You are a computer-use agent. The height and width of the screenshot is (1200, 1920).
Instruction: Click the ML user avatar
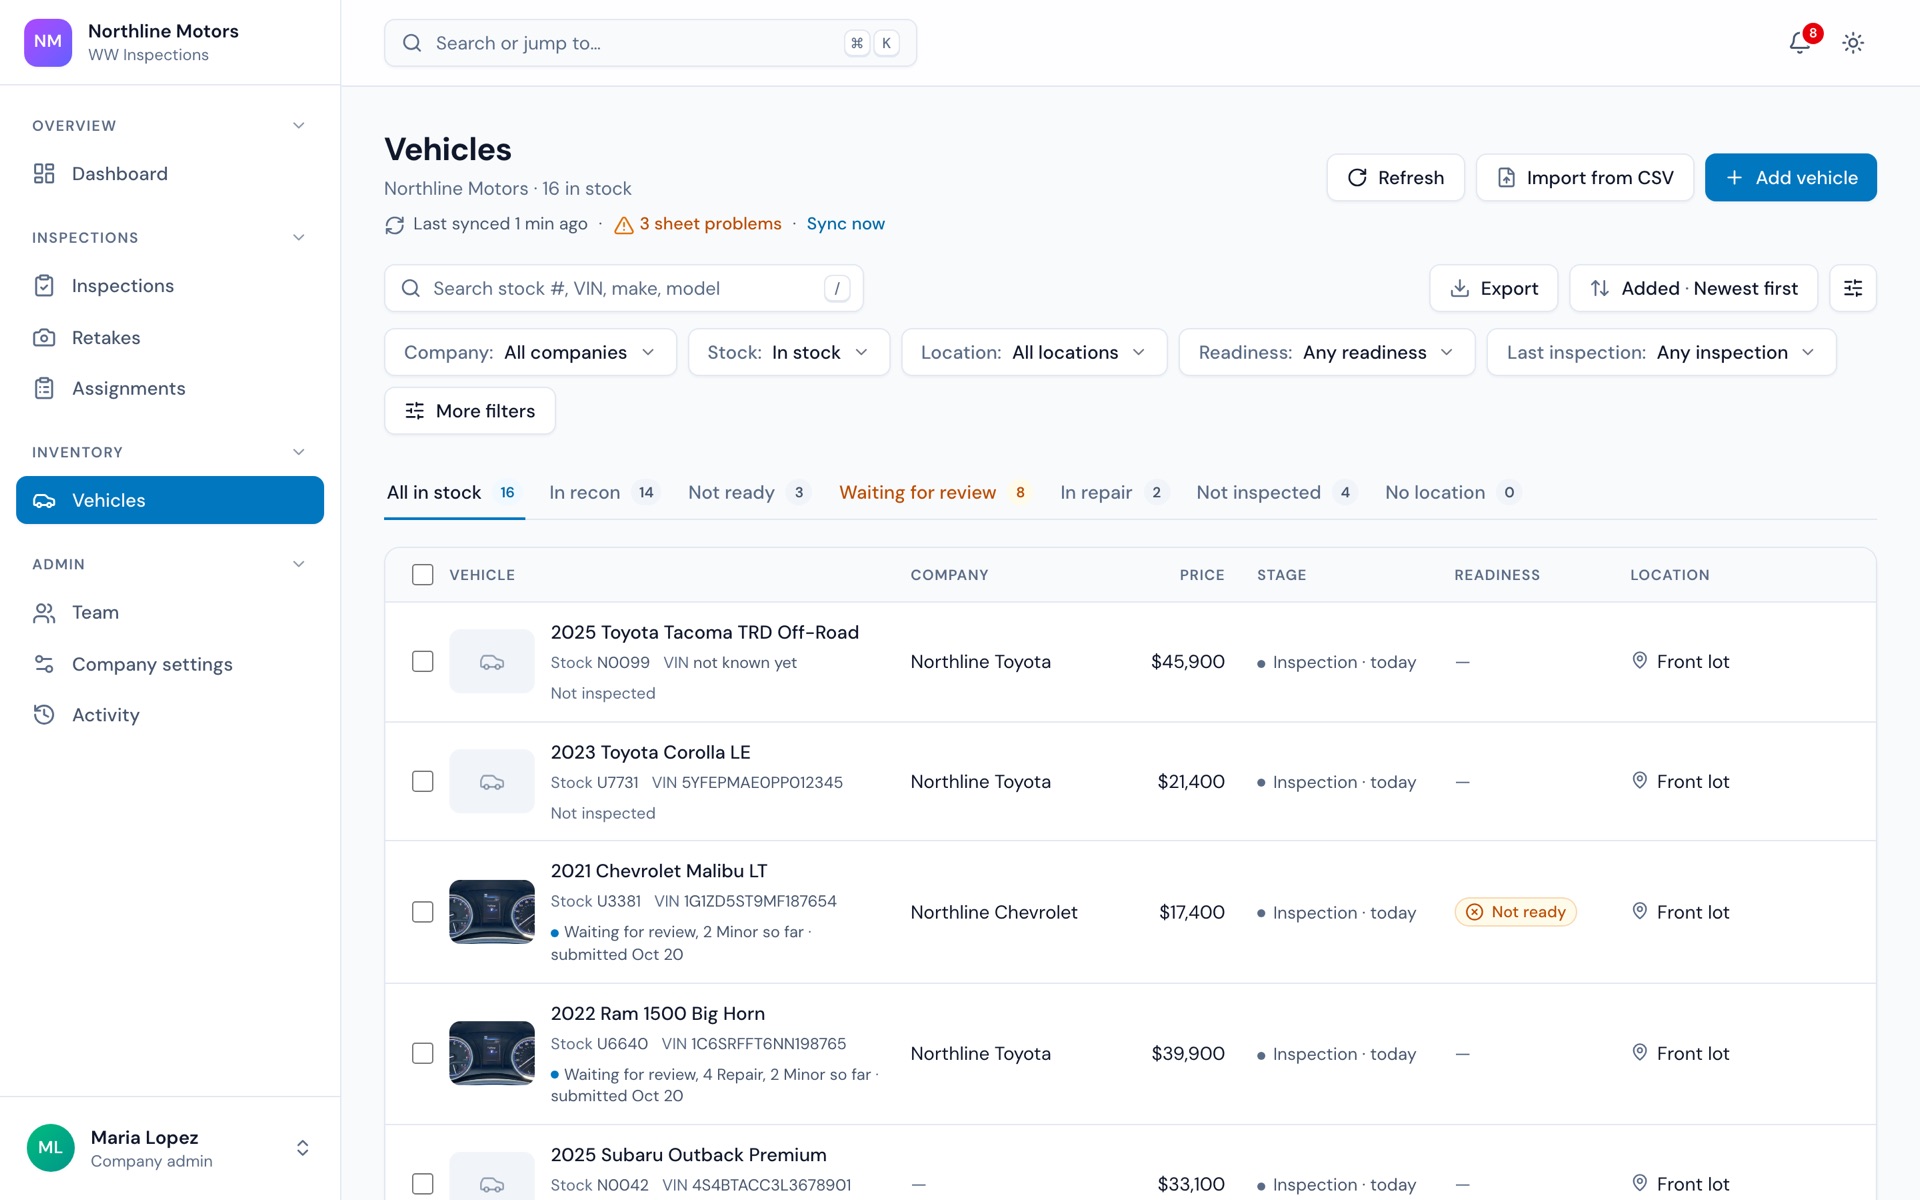pos(50,1148)
